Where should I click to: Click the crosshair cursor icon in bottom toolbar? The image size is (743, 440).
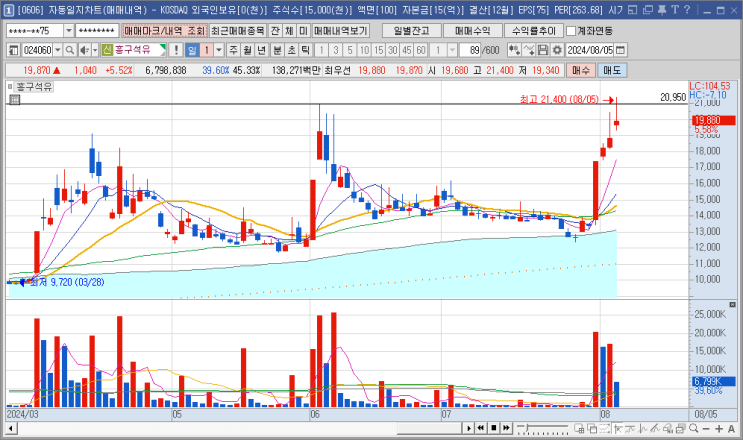coord(617,429)
